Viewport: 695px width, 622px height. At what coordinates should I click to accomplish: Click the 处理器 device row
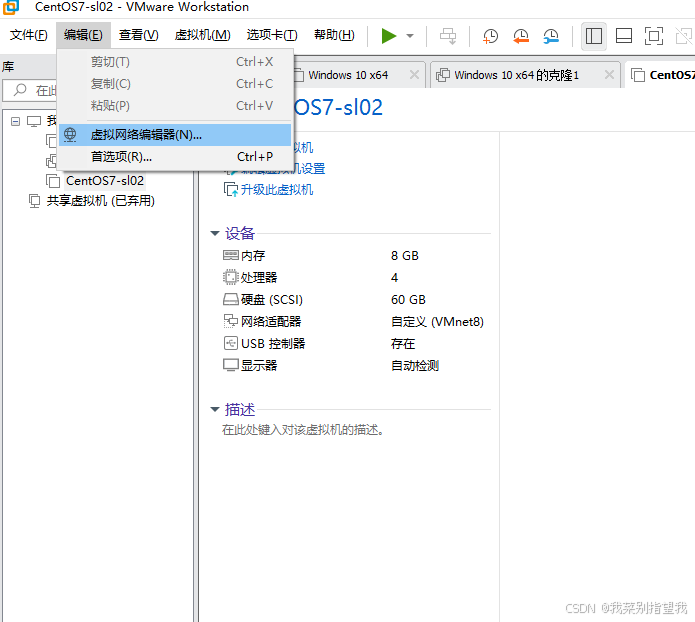(x=354, y=278)
